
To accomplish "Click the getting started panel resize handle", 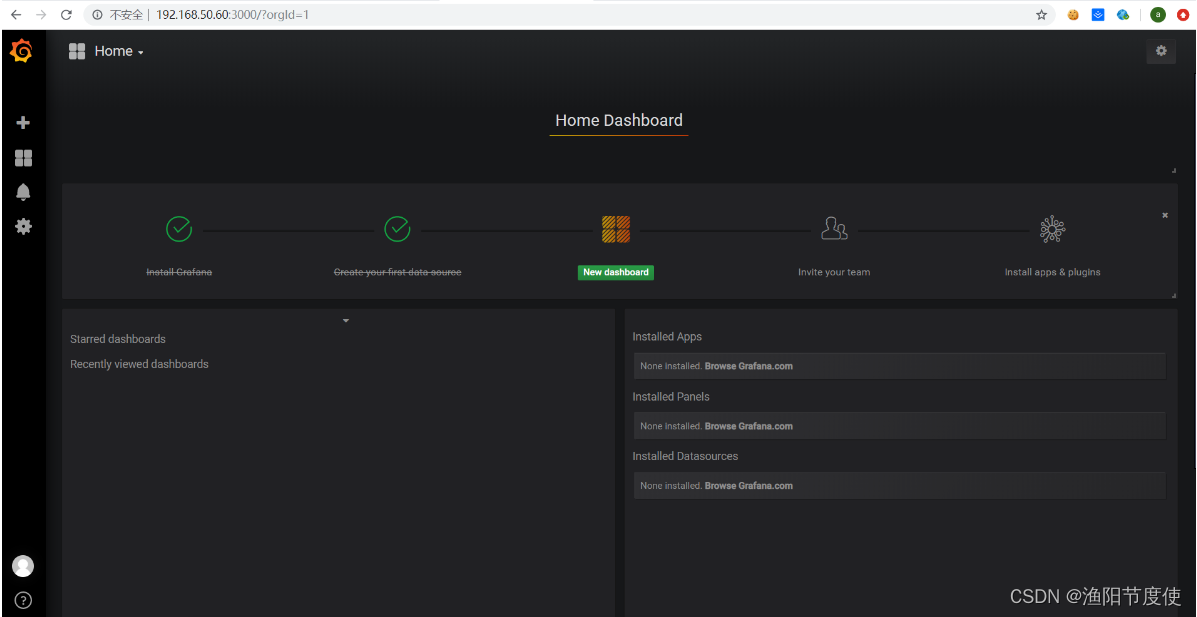I will pyautogui.click(x=1173, y=295).
